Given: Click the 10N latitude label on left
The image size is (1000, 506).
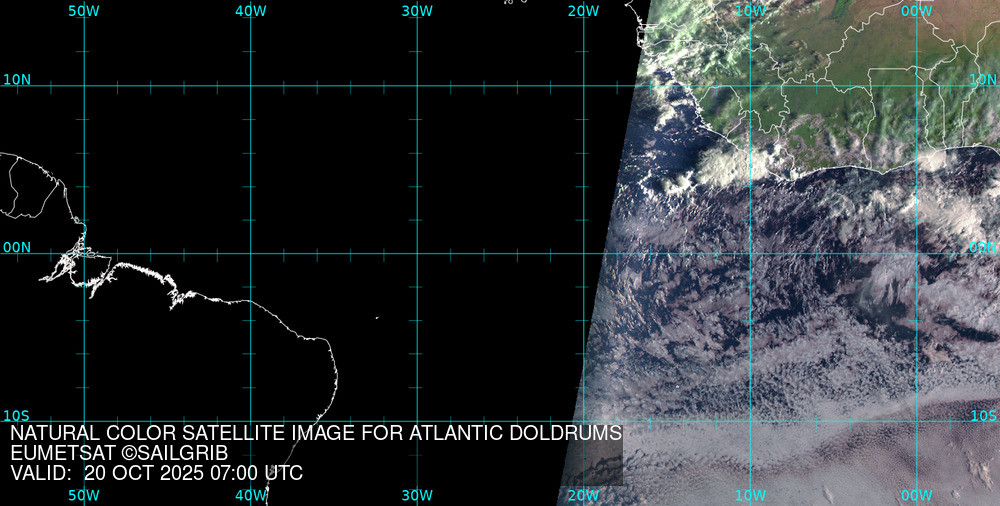Looking at the screenshot, I should (17, 79).
